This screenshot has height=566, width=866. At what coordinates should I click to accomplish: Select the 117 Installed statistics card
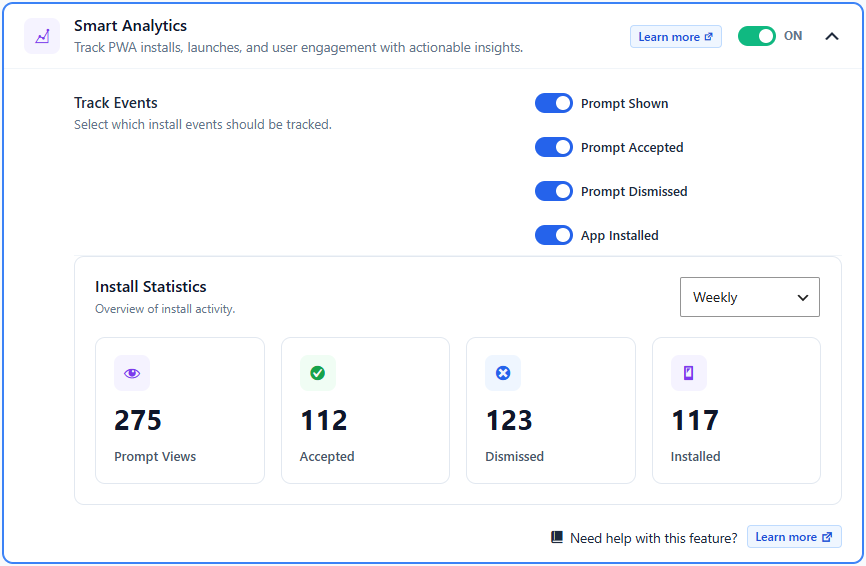click(736, 410)
